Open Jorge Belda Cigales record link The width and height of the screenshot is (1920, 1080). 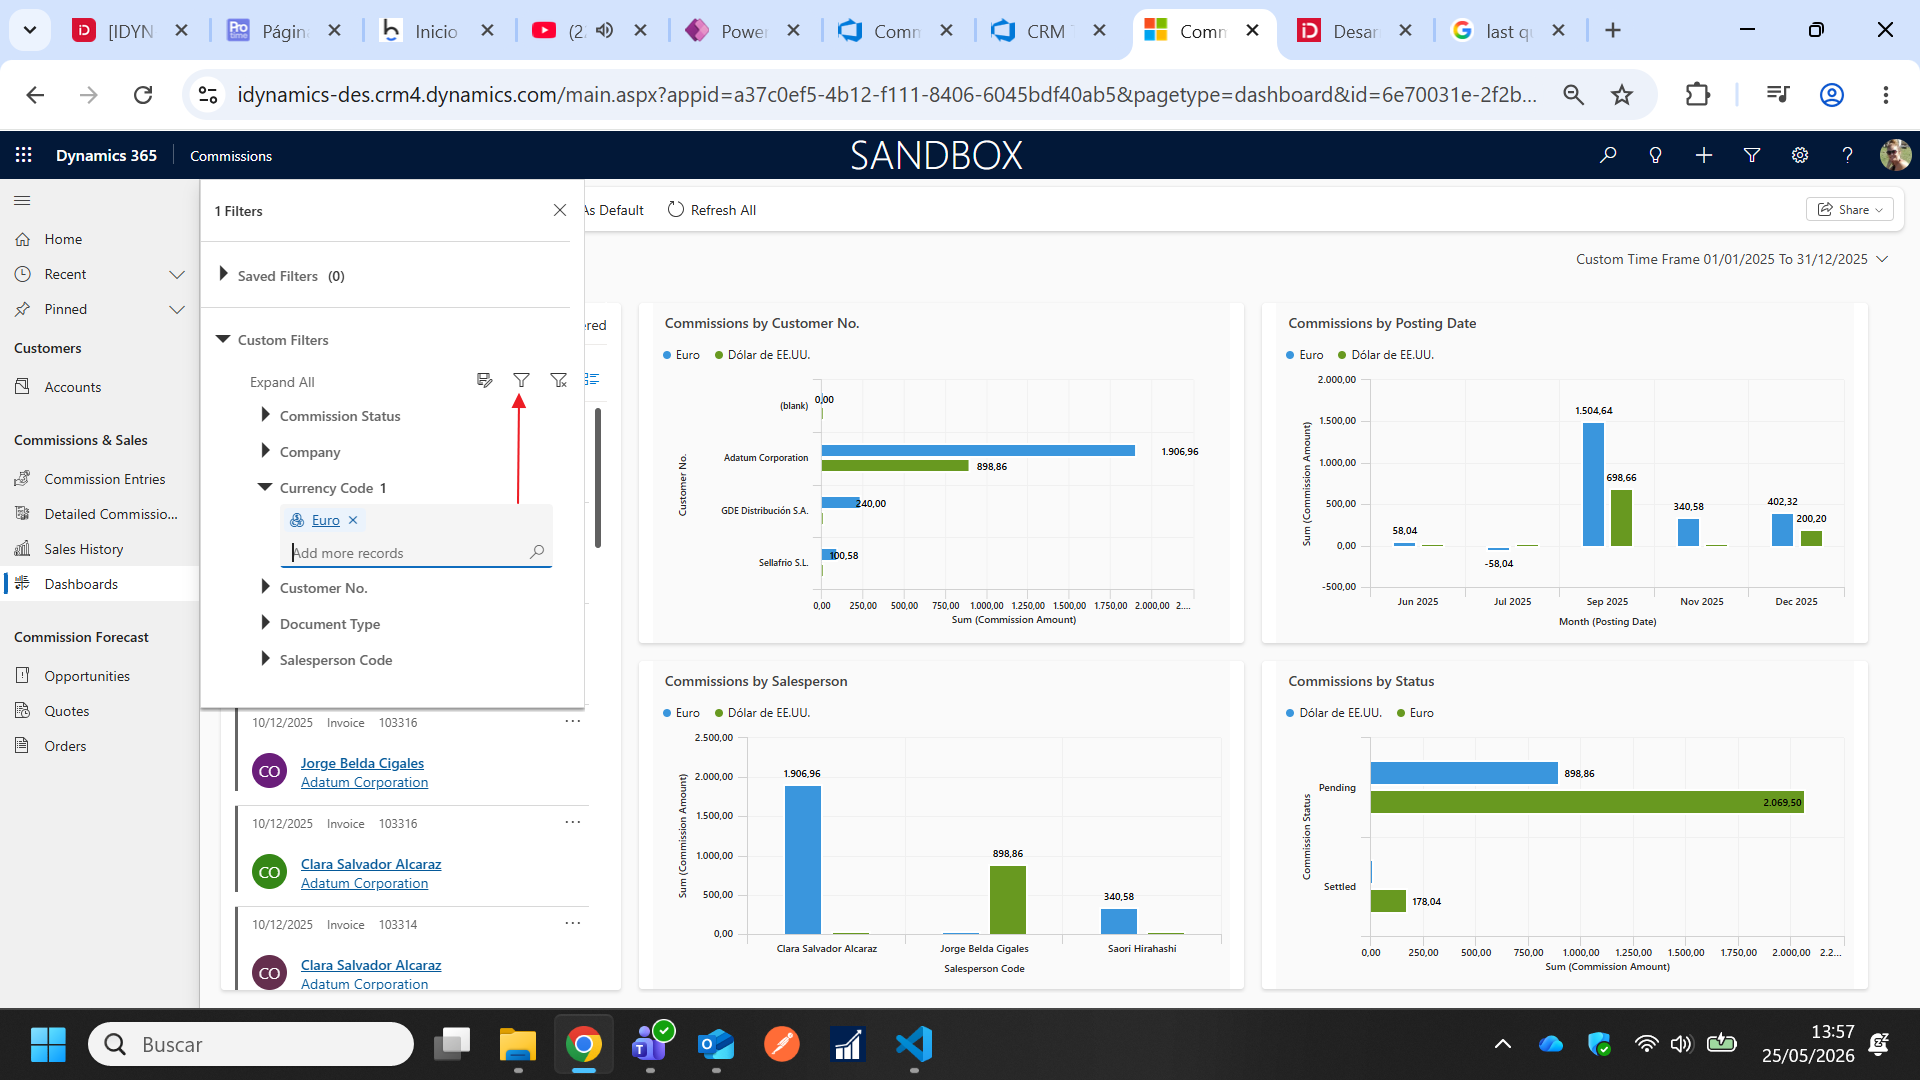(x=362, y=763)
